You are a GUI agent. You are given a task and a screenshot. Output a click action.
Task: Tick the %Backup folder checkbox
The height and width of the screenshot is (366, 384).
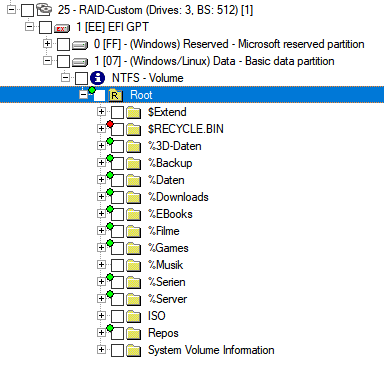click(117, 163)
